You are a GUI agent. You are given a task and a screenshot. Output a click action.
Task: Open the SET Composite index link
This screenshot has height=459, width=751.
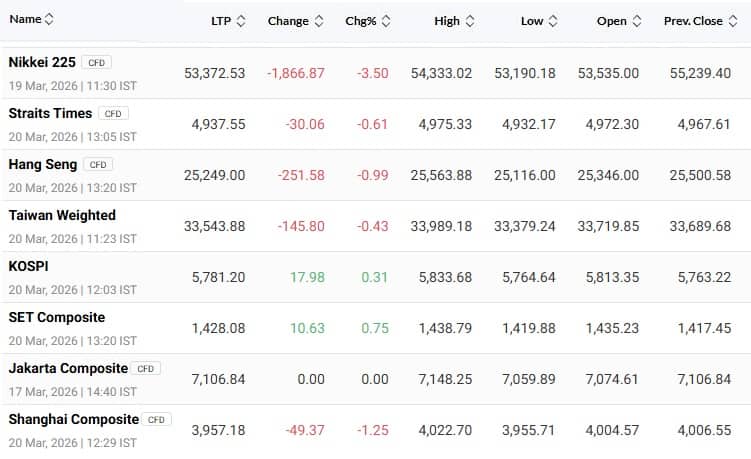(x=57, y=317)
